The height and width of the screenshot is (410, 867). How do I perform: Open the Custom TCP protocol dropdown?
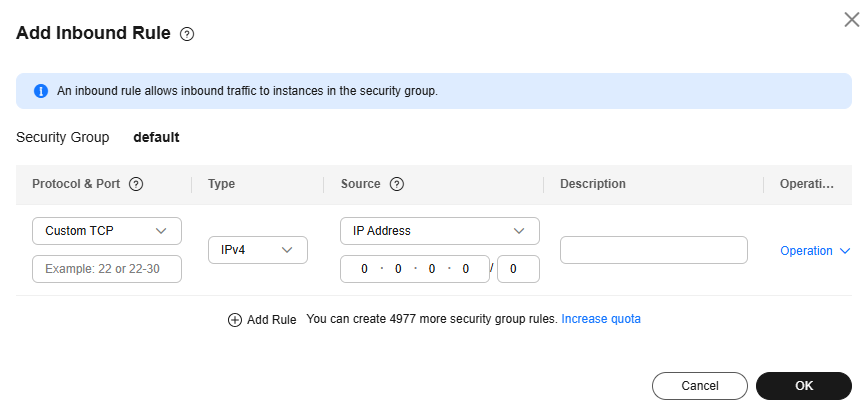tap(107, 231)
